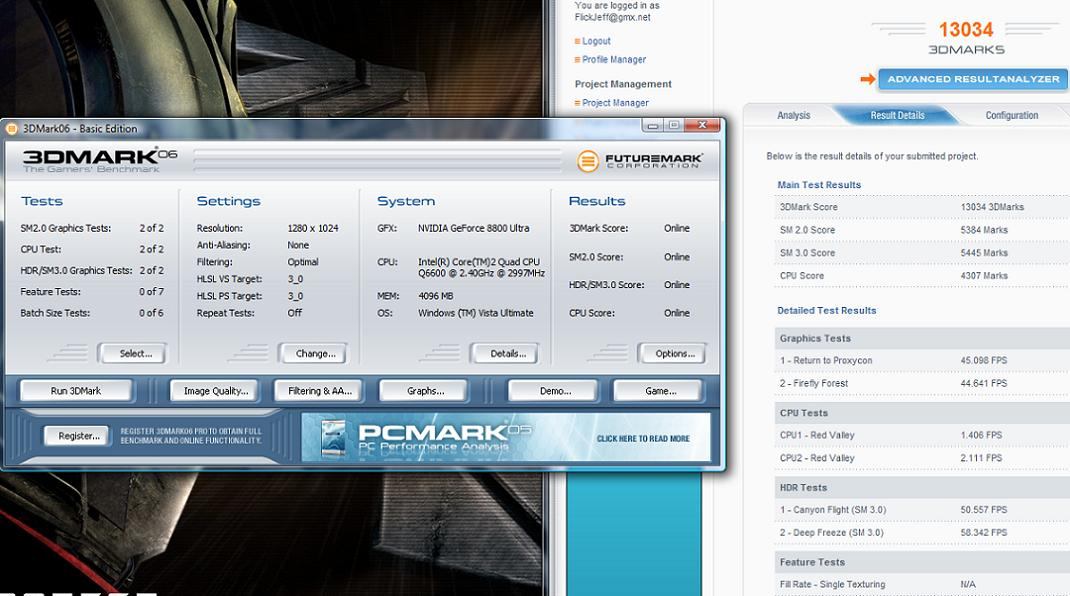Open system Details... button

(x=505, y=354)
